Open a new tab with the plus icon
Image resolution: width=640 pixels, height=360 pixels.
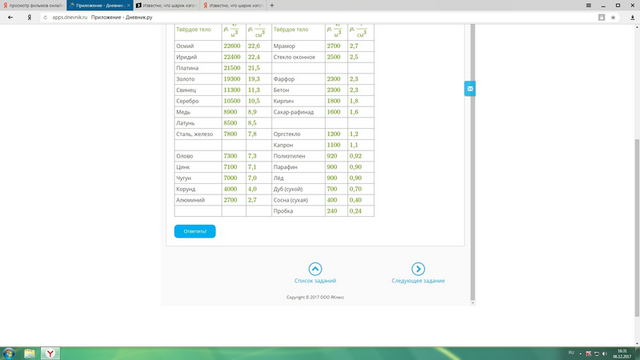click(272, 5)
